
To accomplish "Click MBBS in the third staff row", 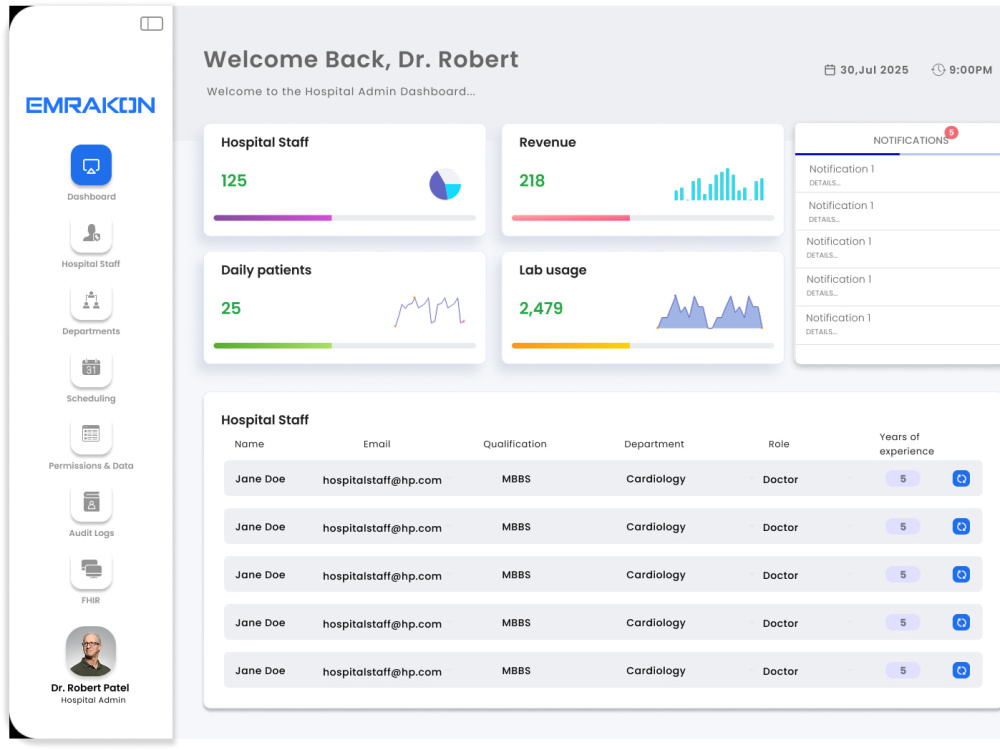I will point(516,575).
